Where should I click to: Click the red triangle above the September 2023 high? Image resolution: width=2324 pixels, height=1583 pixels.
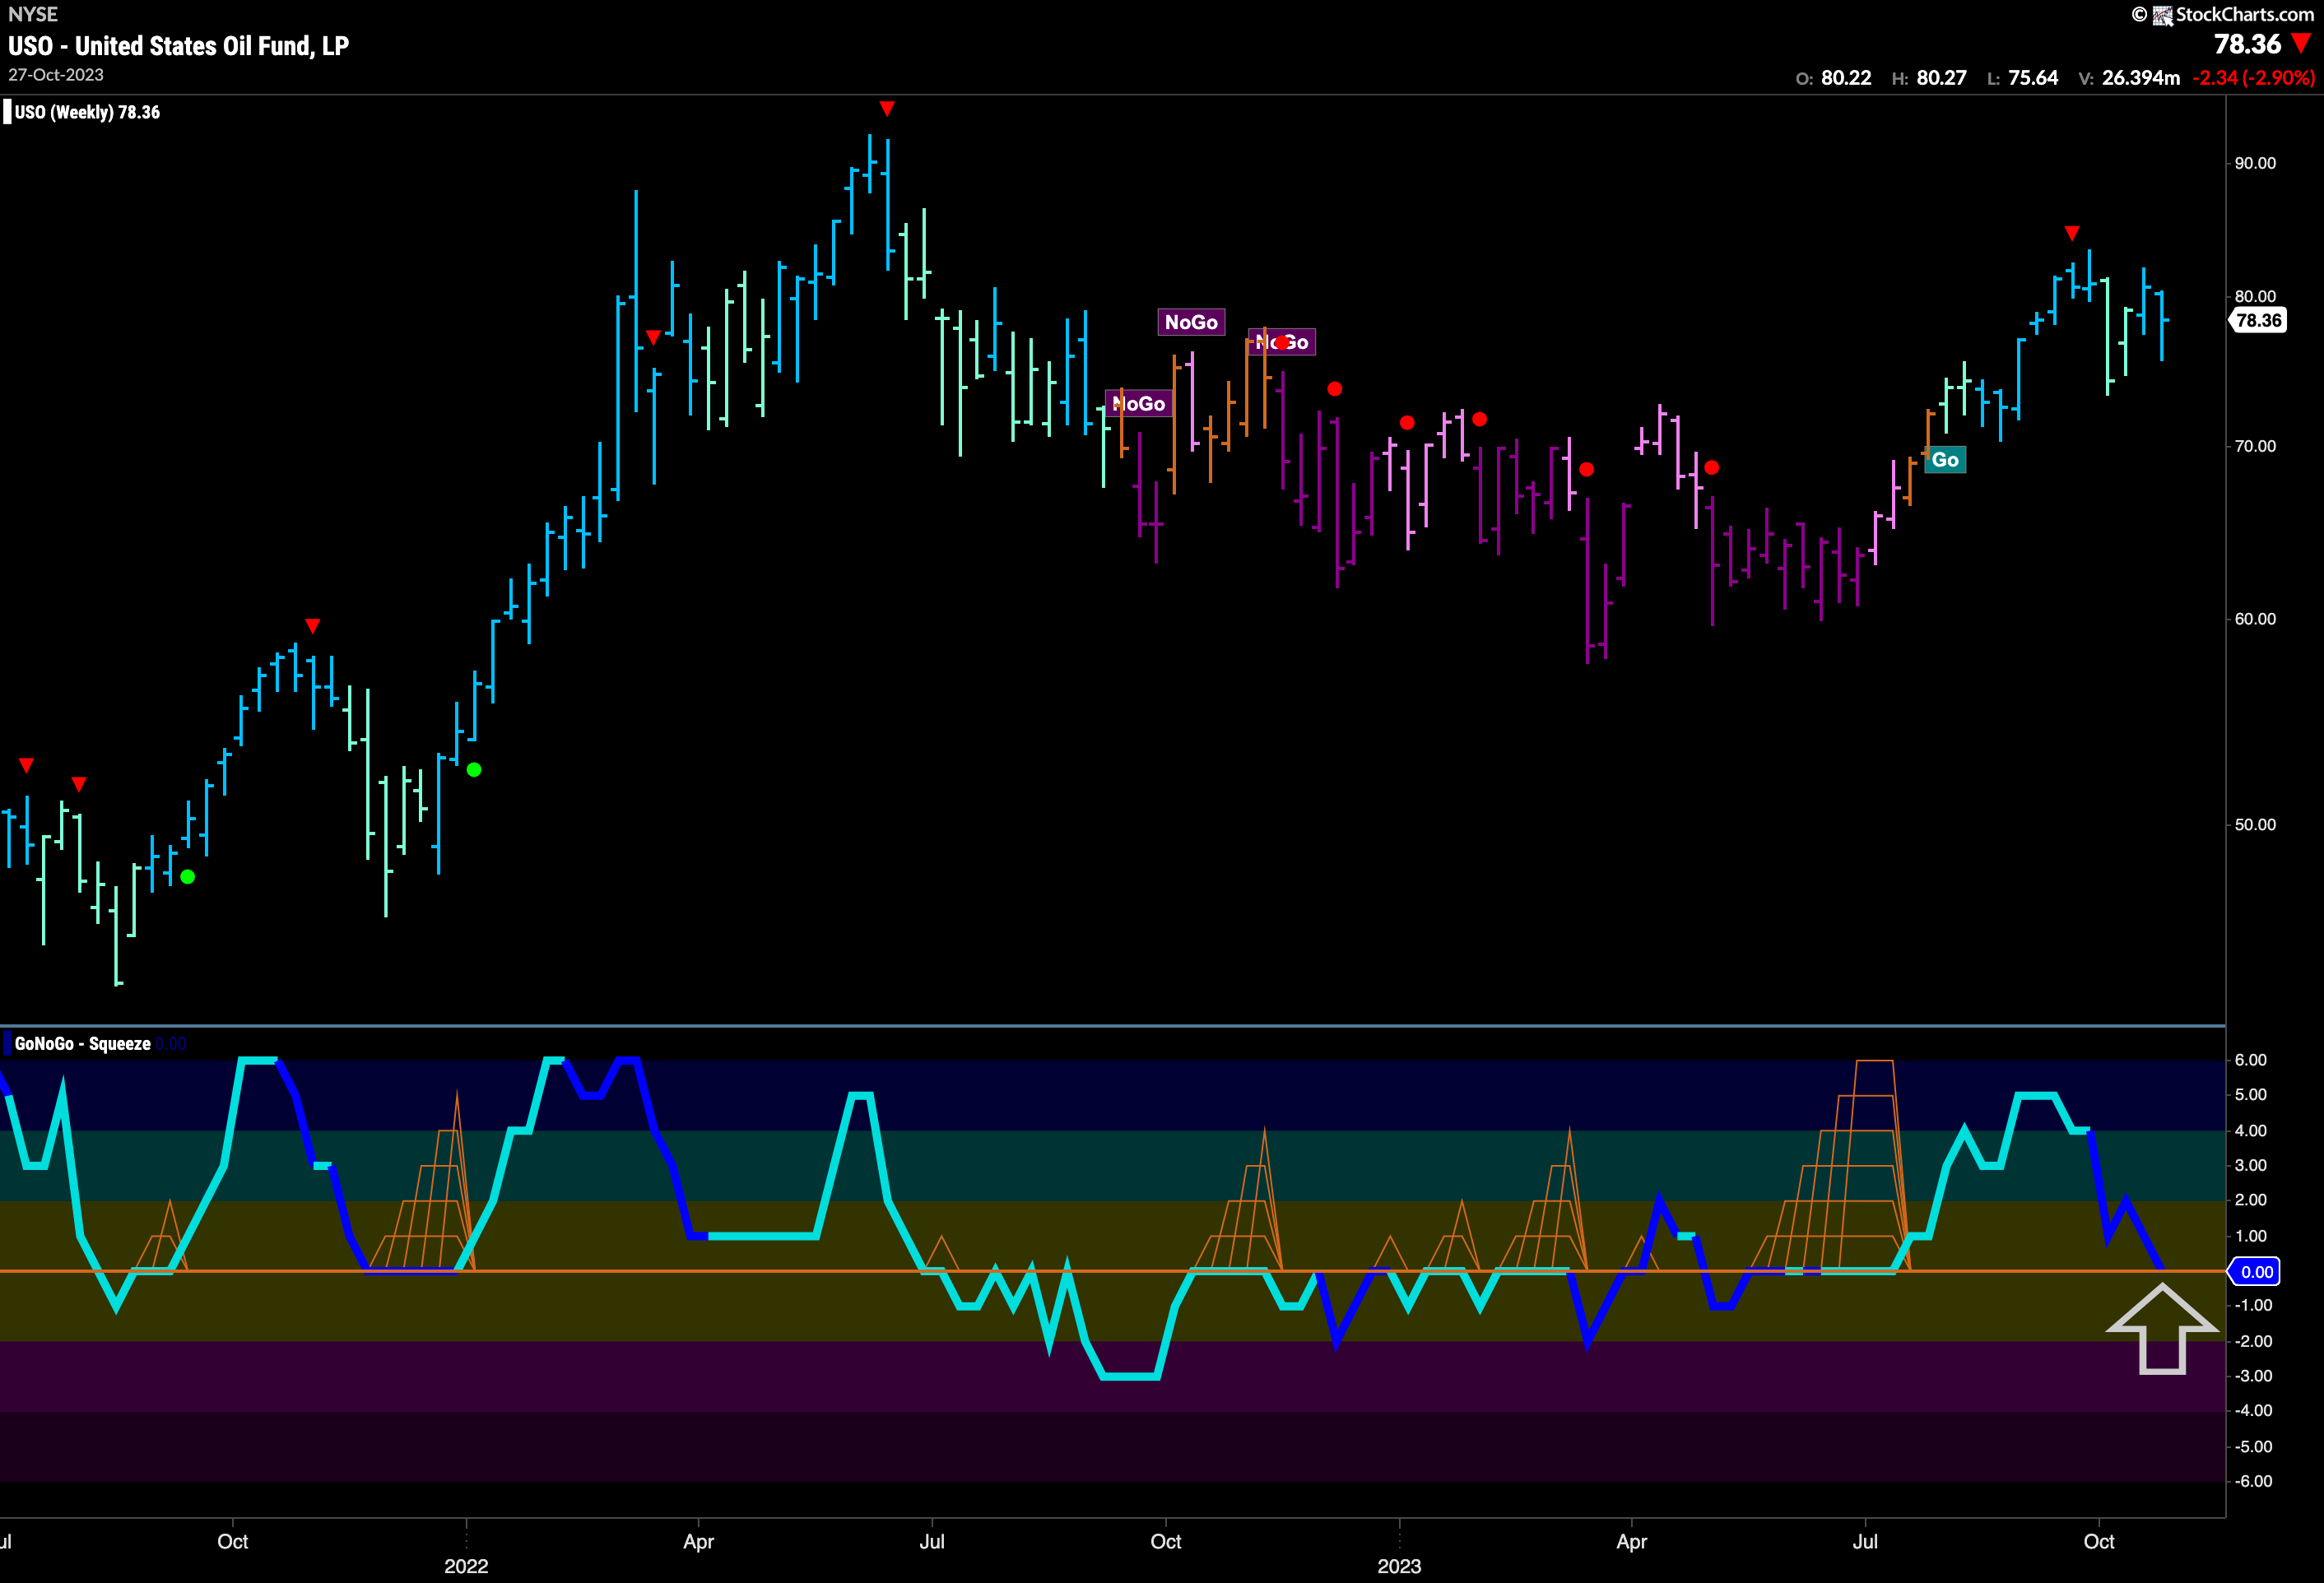[2072, 233]
